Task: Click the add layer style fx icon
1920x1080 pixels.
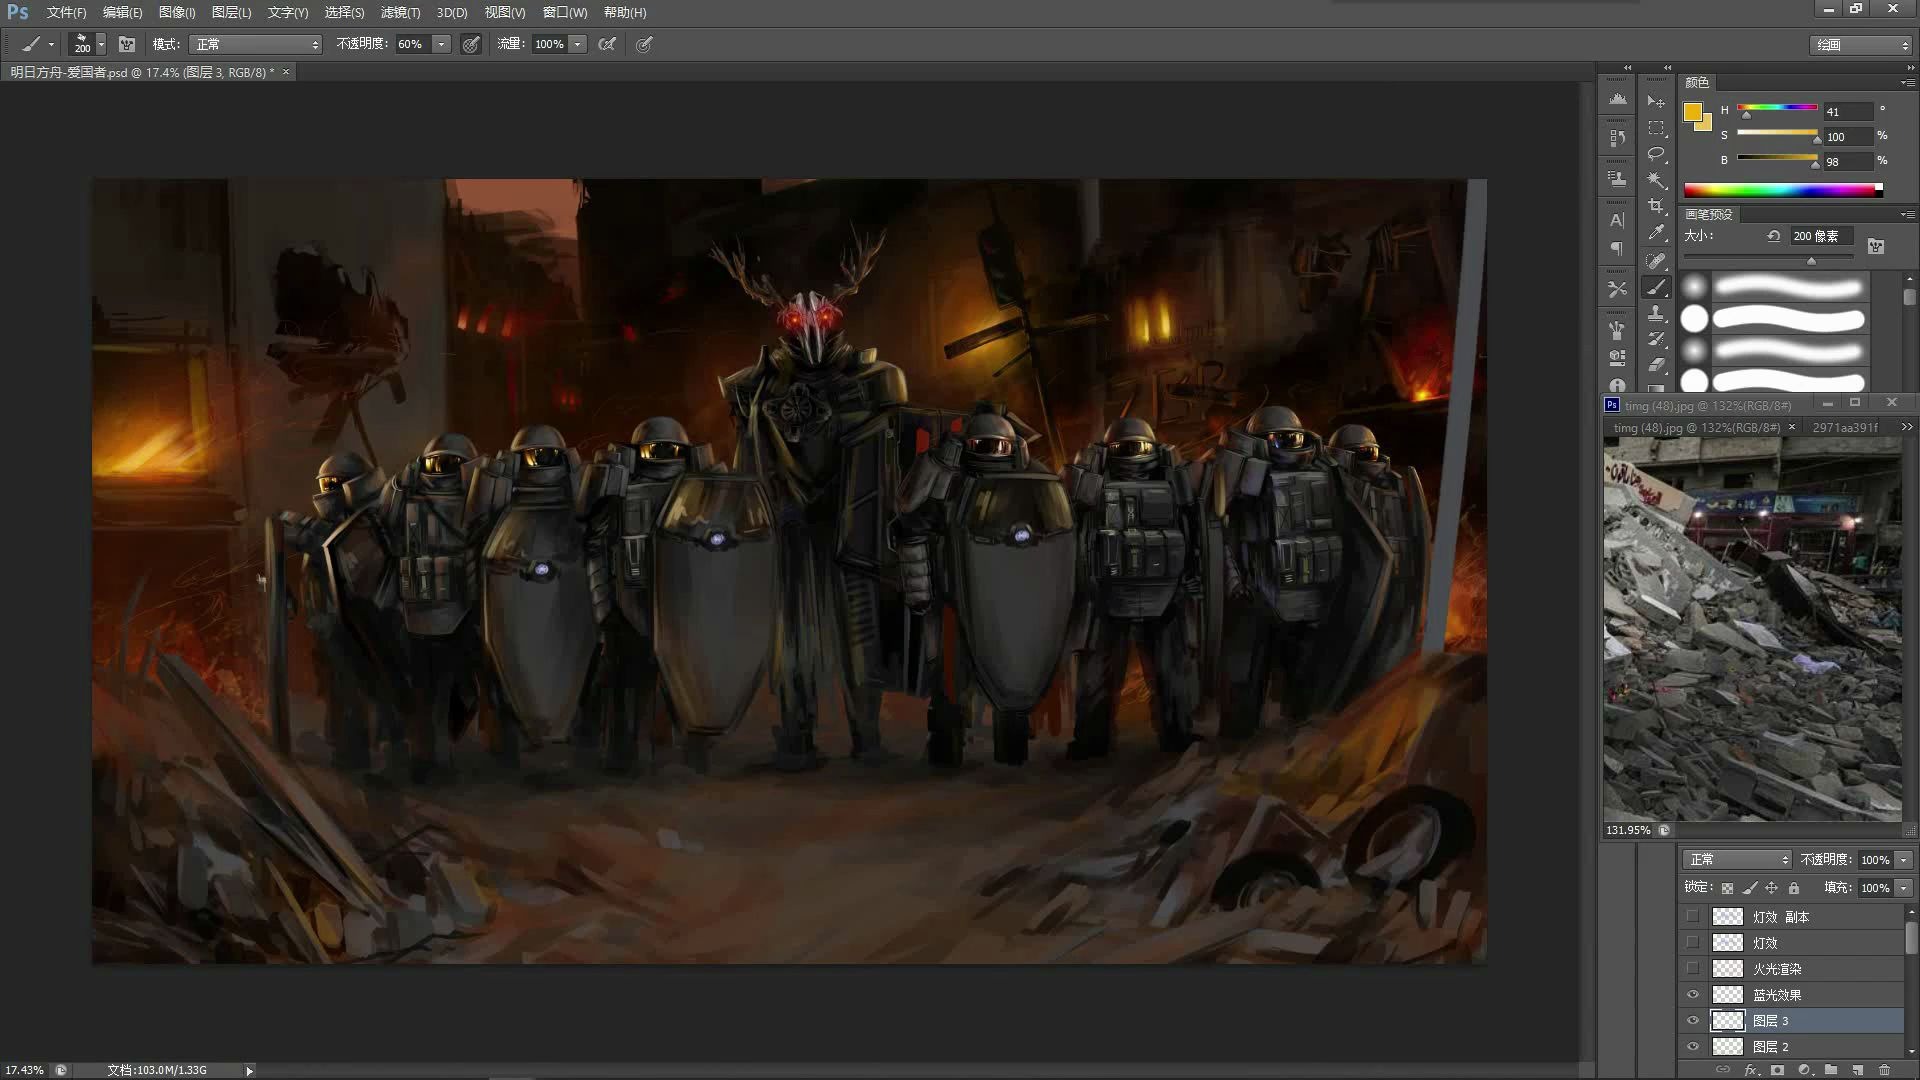Action: [x=1751, y=1070]
